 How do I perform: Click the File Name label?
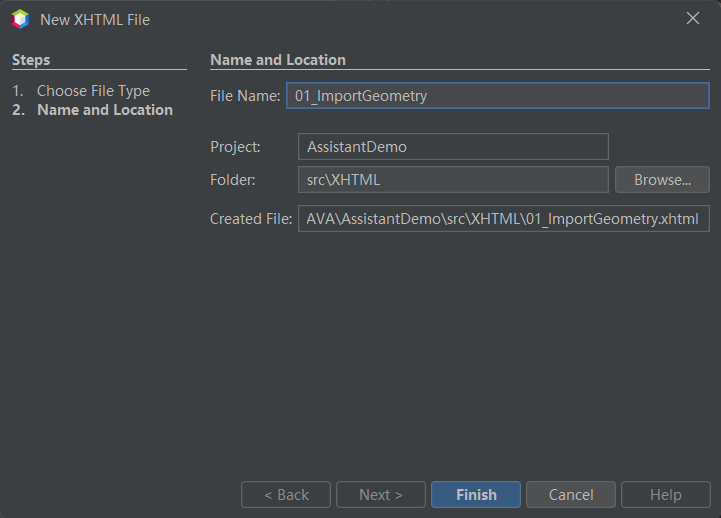coord(245,96)
